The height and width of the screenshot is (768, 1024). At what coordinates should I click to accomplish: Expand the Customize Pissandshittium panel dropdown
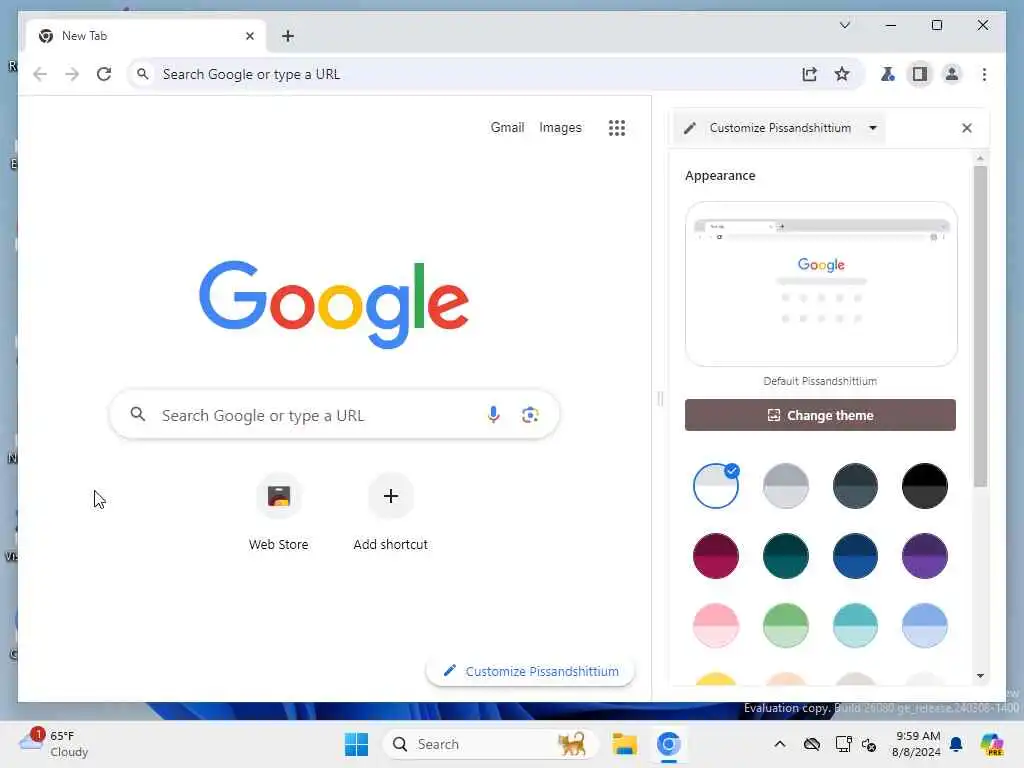(873, 128)
